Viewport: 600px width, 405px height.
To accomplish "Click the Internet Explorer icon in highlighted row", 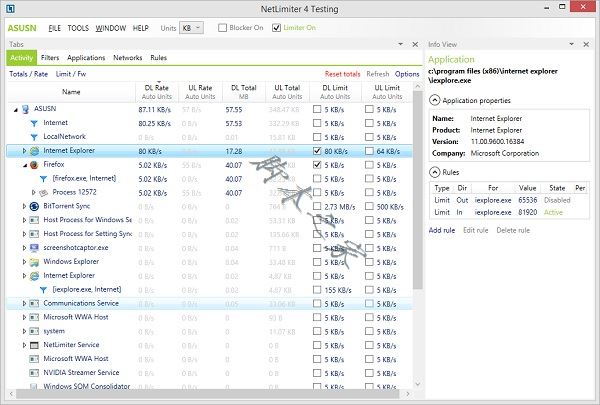I will [34, 150].
